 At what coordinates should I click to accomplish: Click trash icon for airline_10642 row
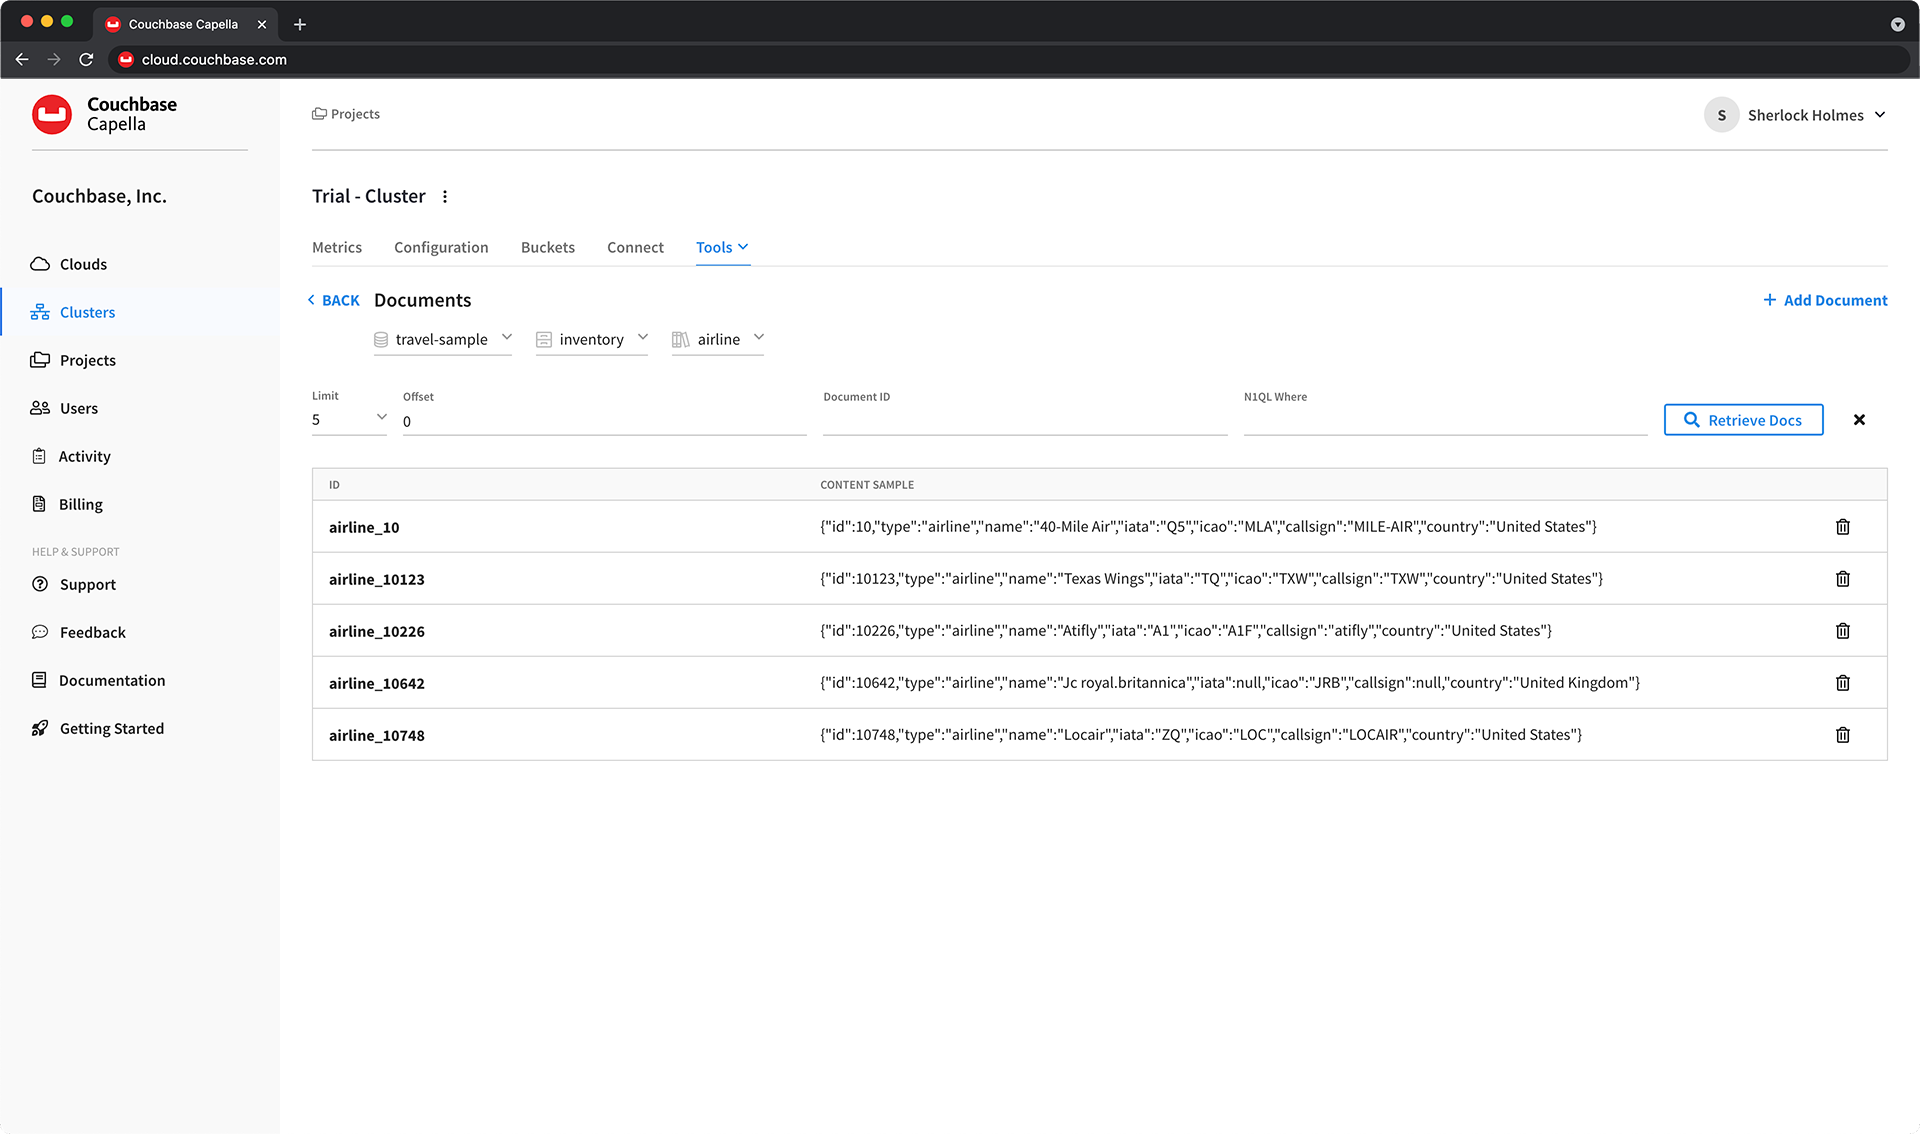(x=1842, y=683)
